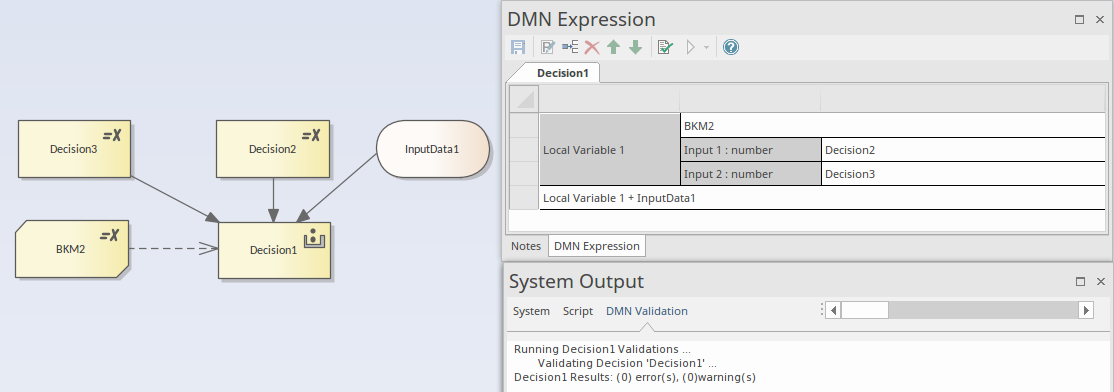This screenshot has width=1114, height=392.
Task: Click the horizontal scrollbar thumb in System Output
Action: (865, 310)
